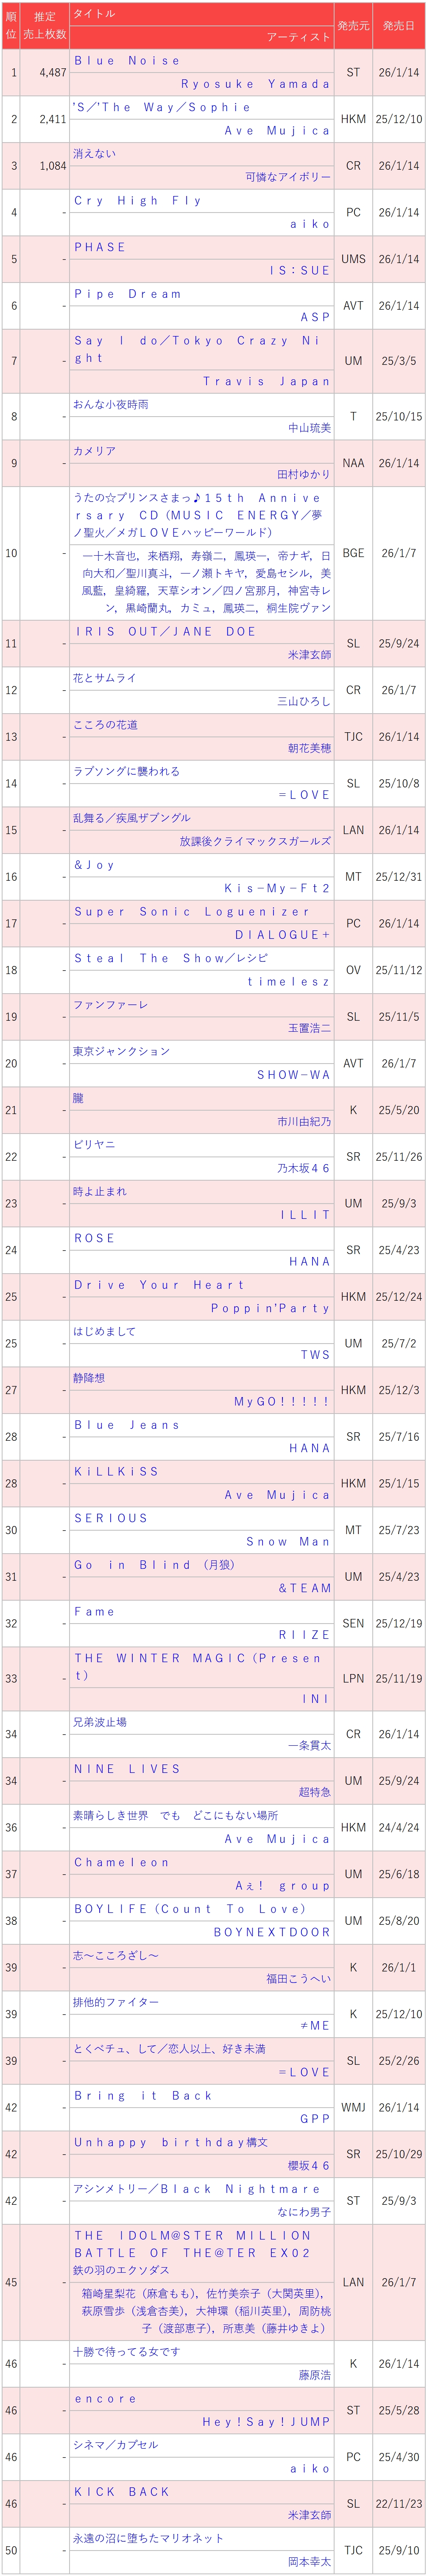Select the Kis-My-Ft2 artist name
The width and height of the screenshot is (427, 2576).
(277, 888)
